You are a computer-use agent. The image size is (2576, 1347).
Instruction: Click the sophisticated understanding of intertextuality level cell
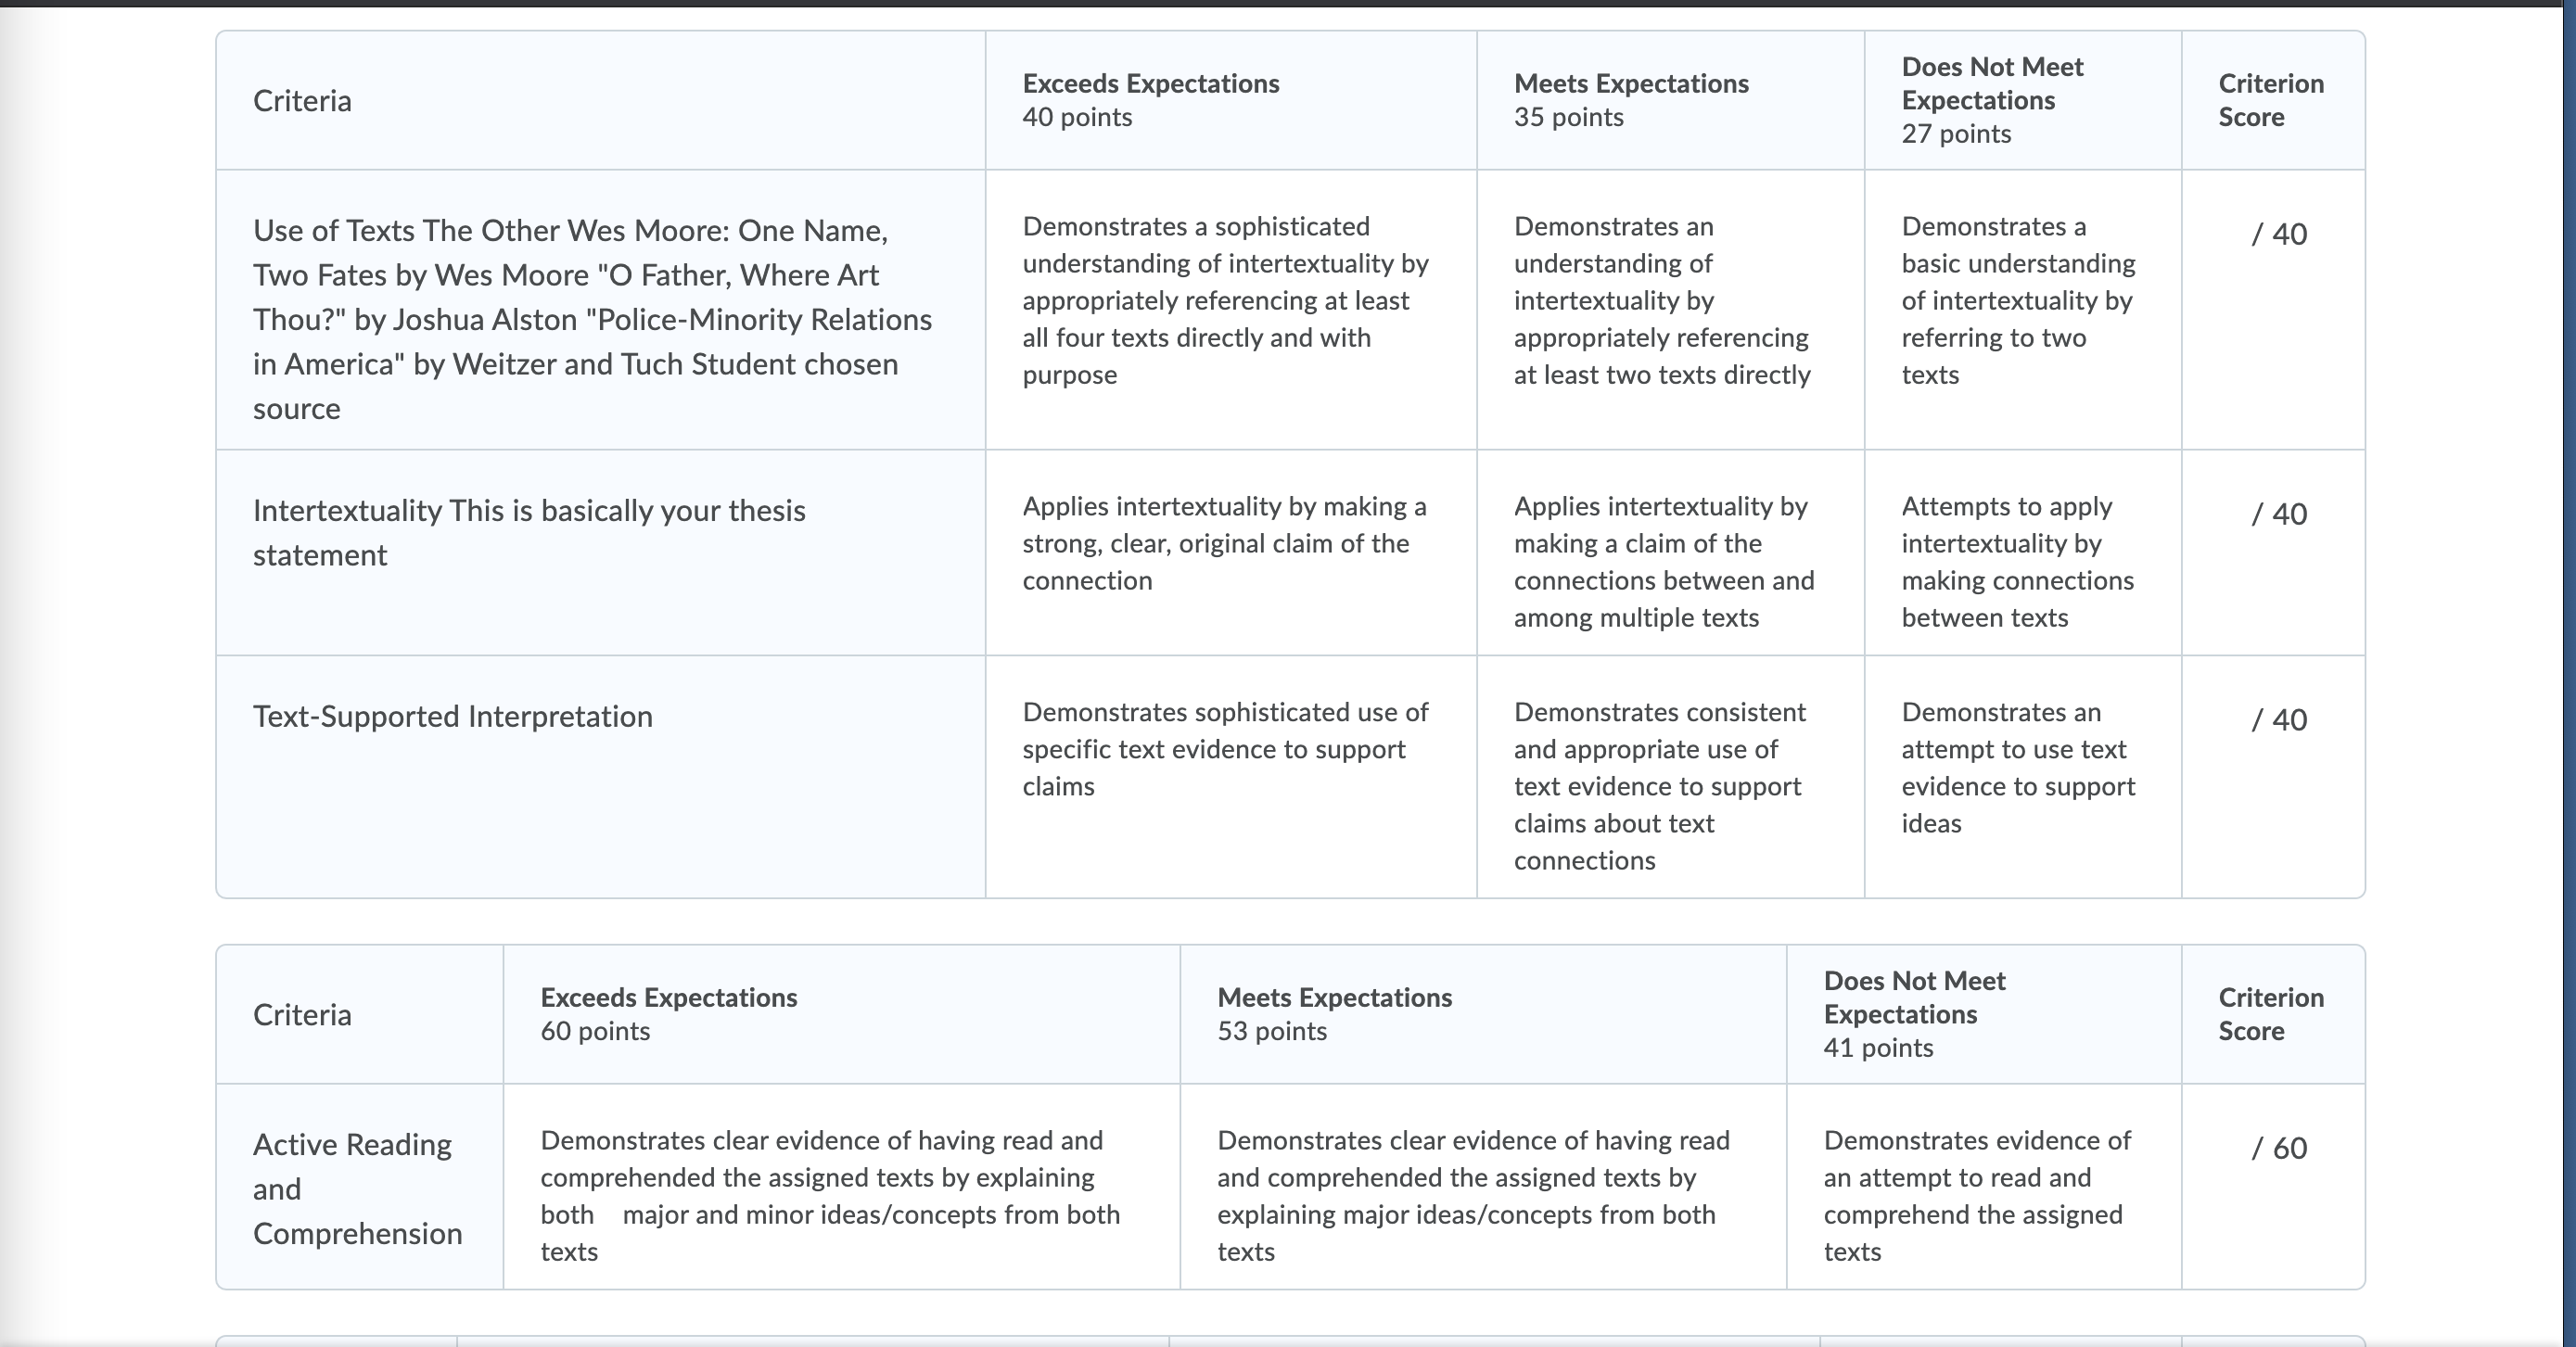[1231, 310]
